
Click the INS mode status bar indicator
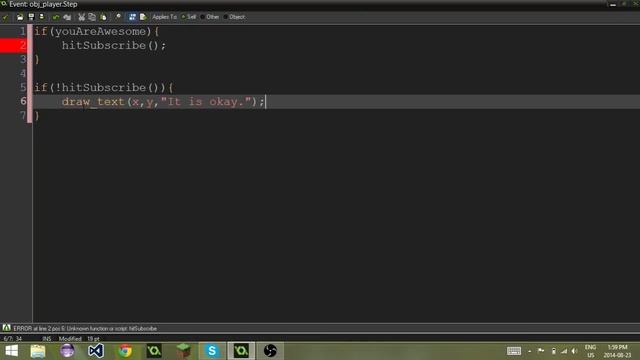(47, 339)
